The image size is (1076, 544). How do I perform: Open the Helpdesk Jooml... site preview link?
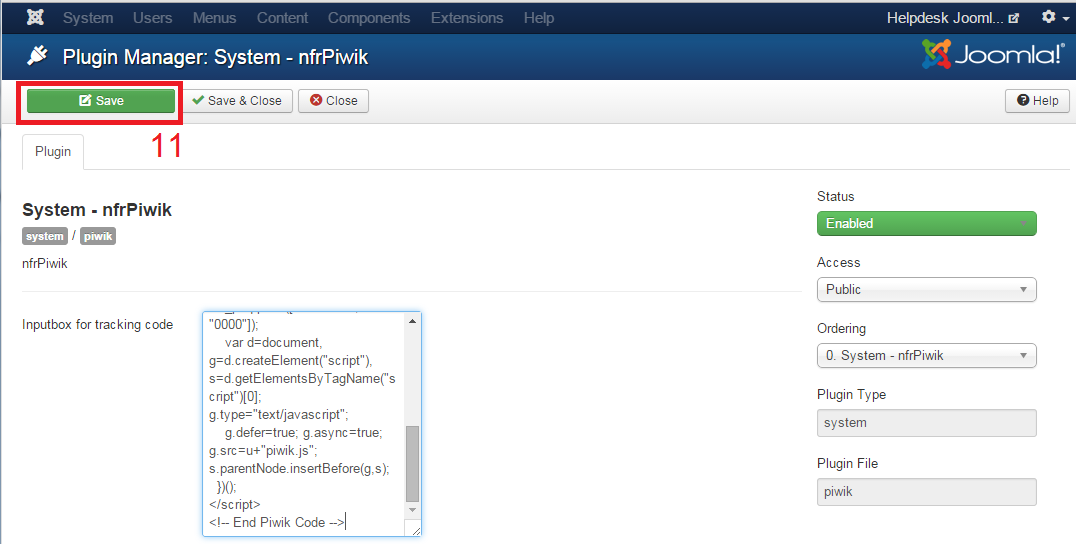point(952,18)
